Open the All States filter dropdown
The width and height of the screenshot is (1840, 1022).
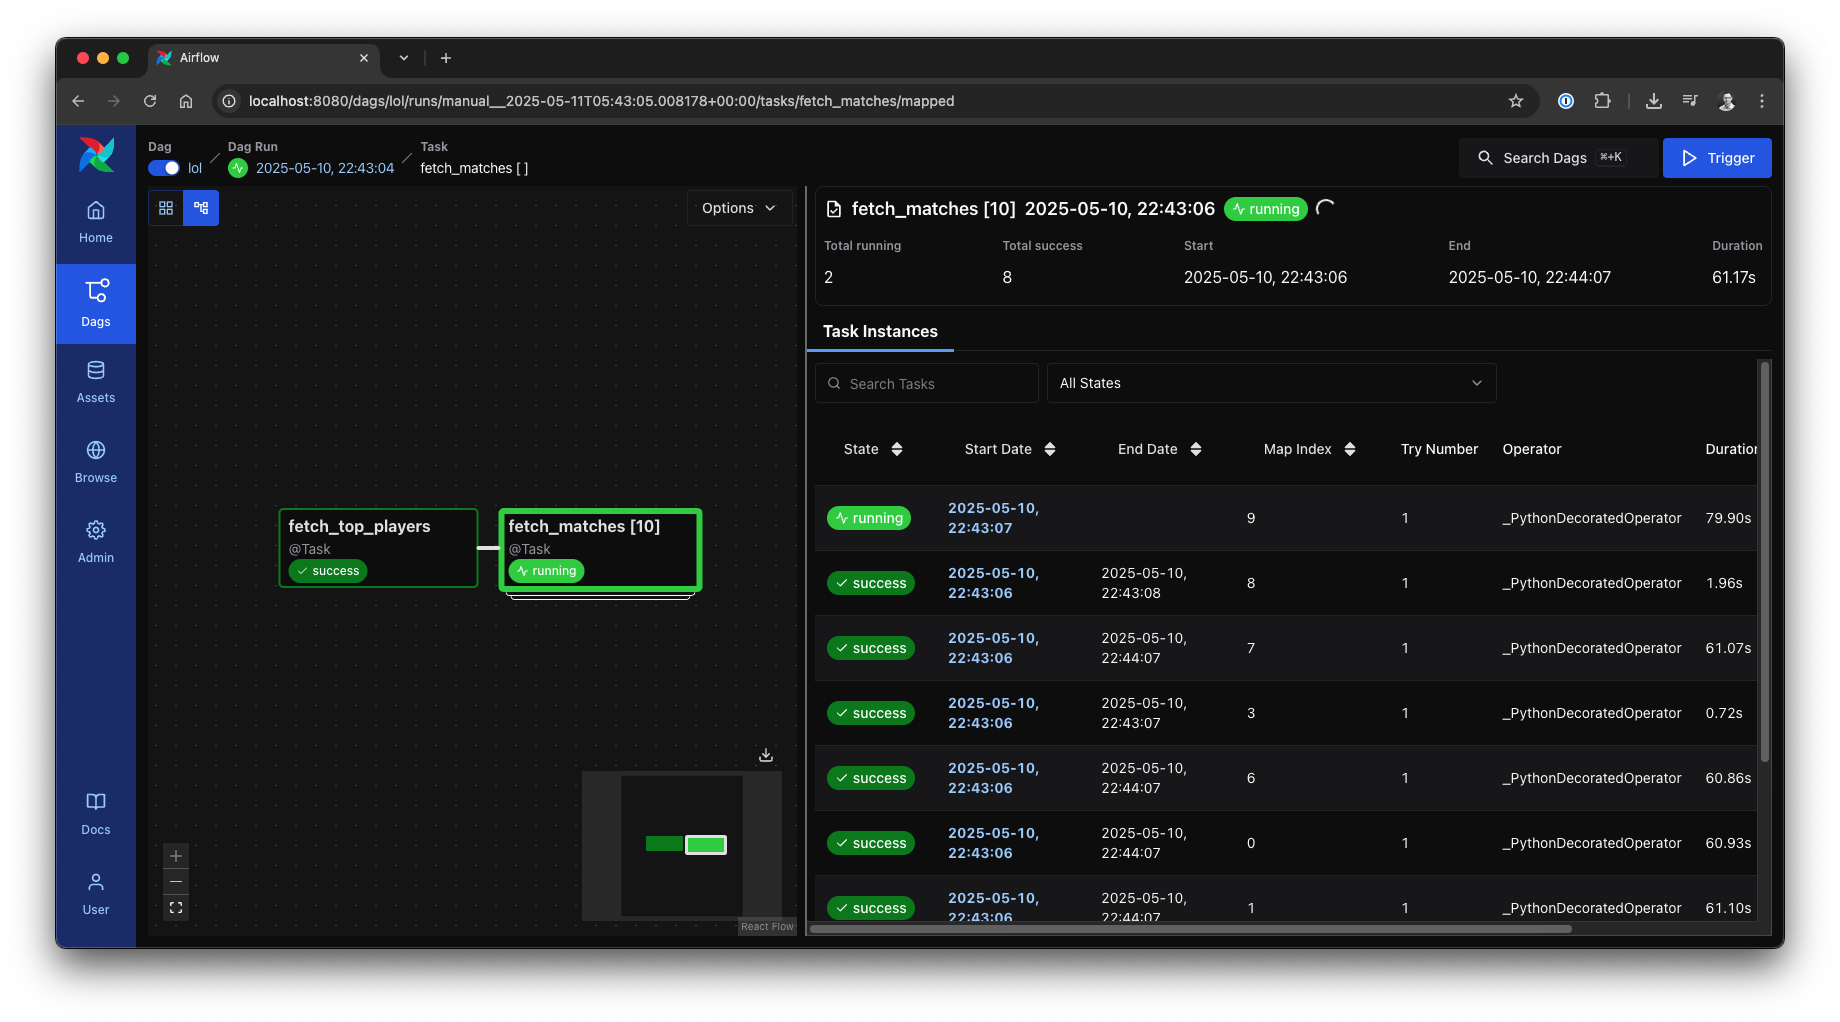[1270, 383]
